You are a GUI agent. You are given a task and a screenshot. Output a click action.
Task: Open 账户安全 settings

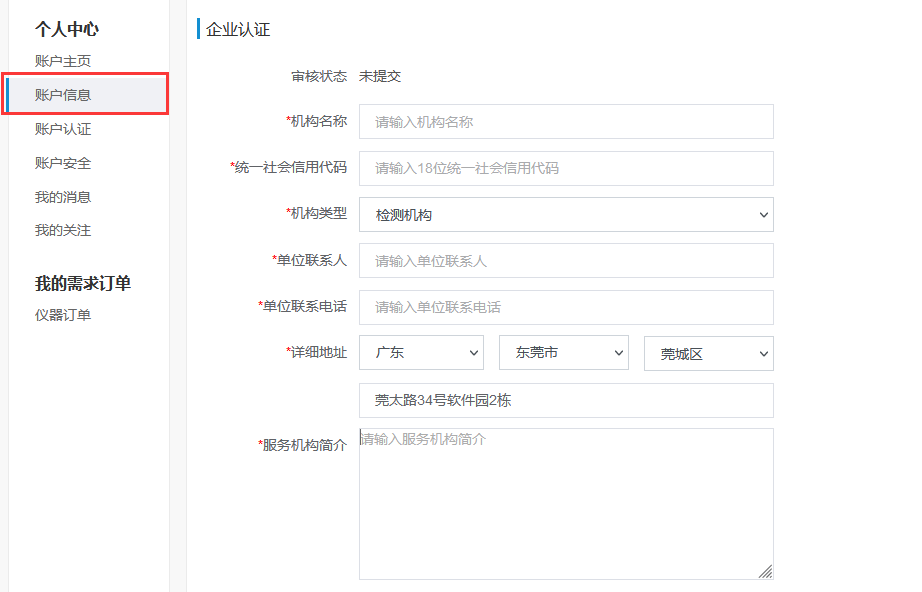62,163
